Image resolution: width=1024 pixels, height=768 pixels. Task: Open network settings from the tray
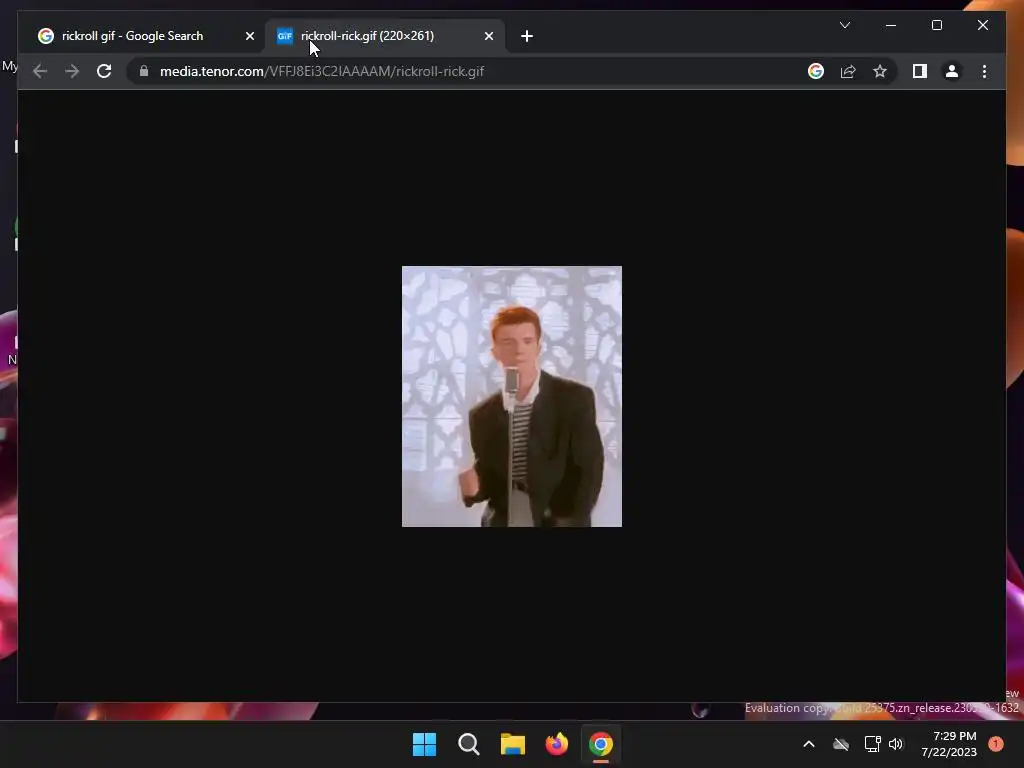(872, 744)
